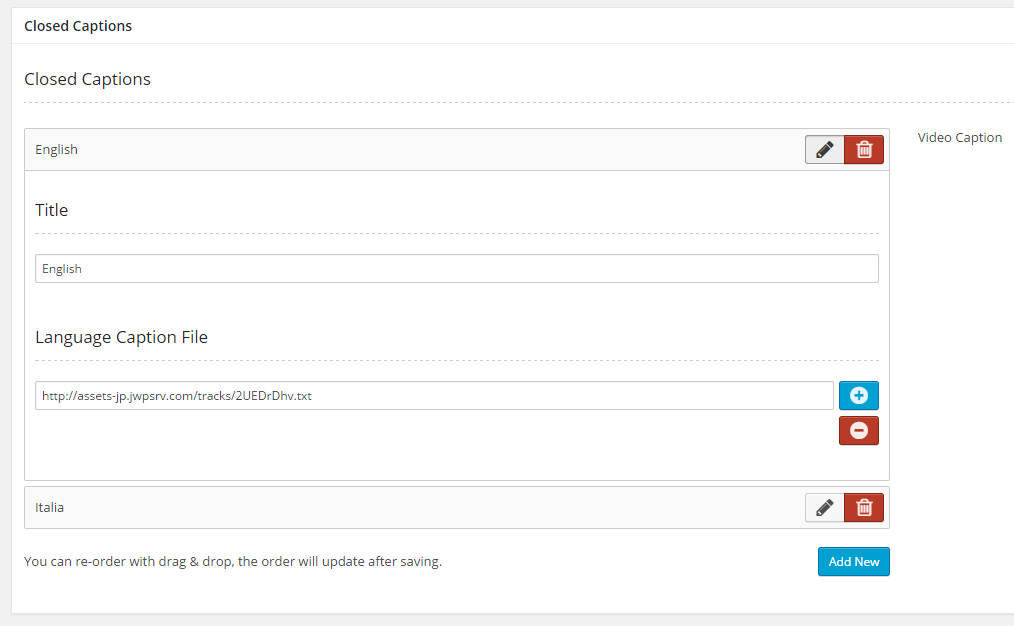Click into the Title field containing English
This screenshot has width=1014, height=626.
tap(456, 269)
